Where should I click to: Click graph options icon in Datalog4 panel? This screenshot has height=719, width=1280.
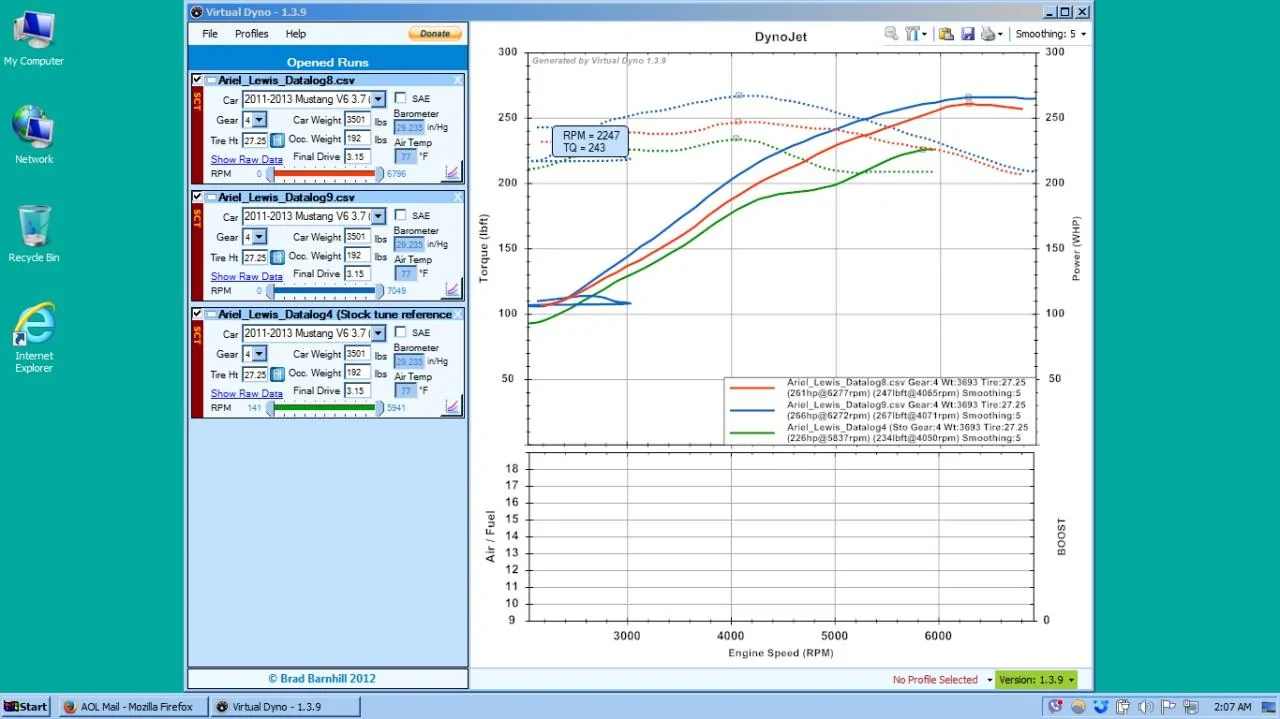(453, 406)
